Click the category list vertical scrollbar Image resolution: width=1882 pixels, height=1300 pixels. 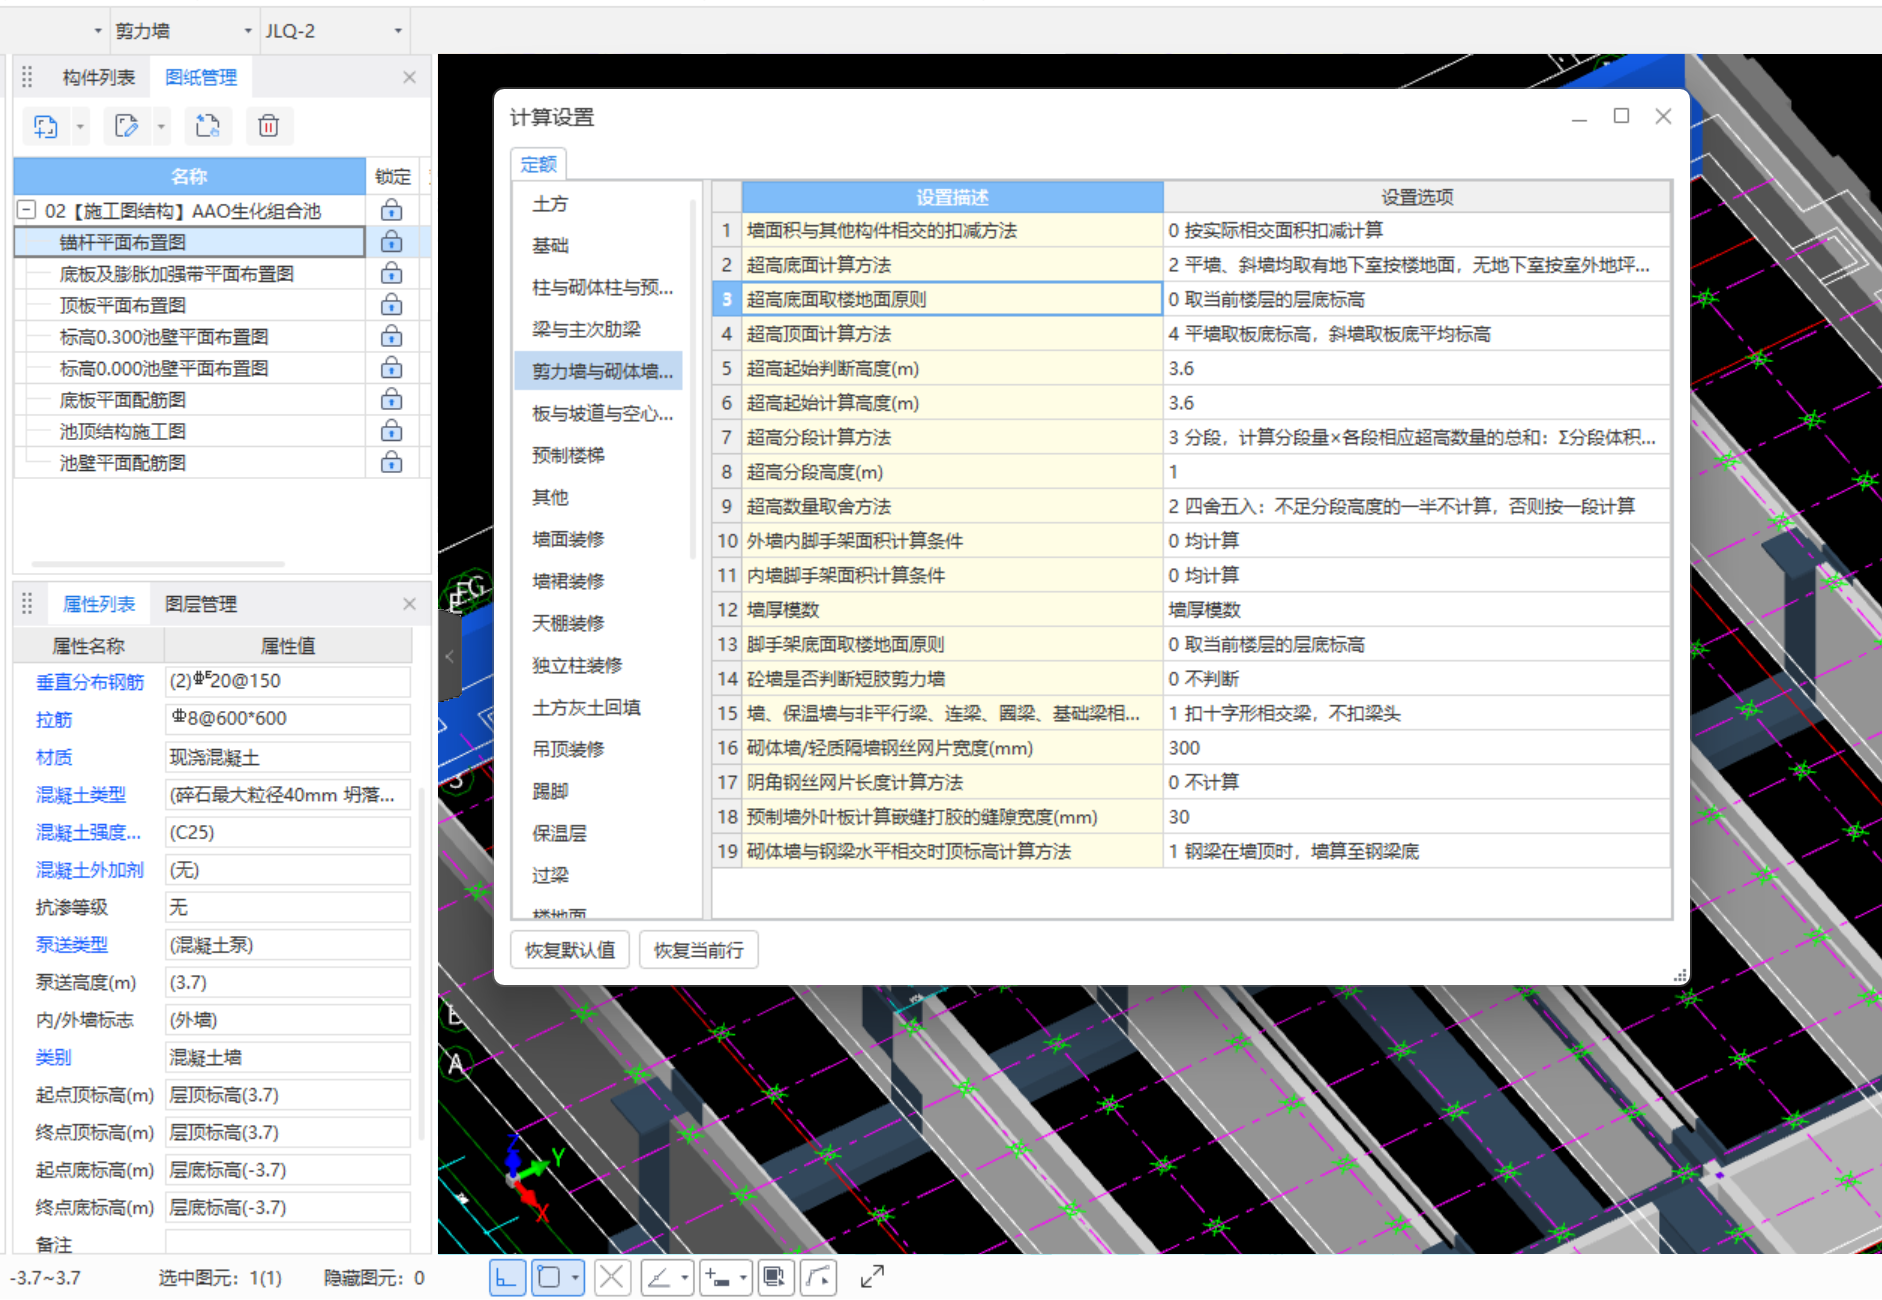pos(693,380)
